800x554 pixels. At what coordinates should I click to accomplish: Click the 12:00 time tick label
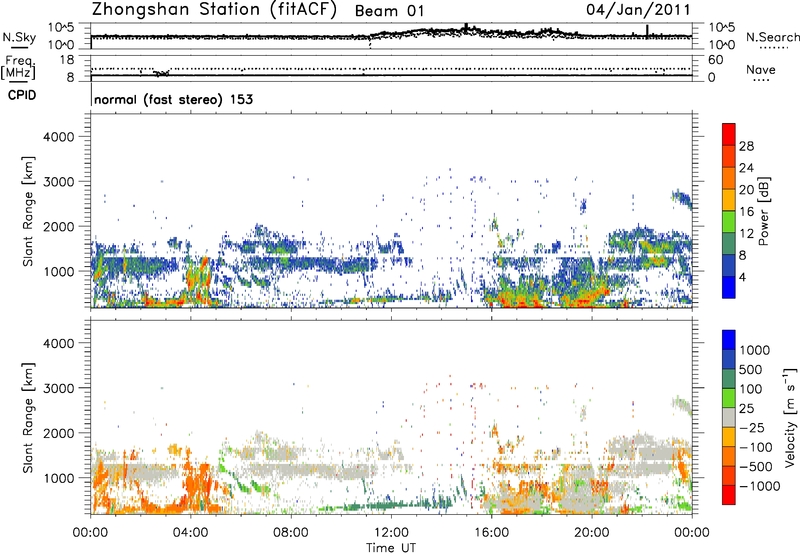(x=391, y=533)
